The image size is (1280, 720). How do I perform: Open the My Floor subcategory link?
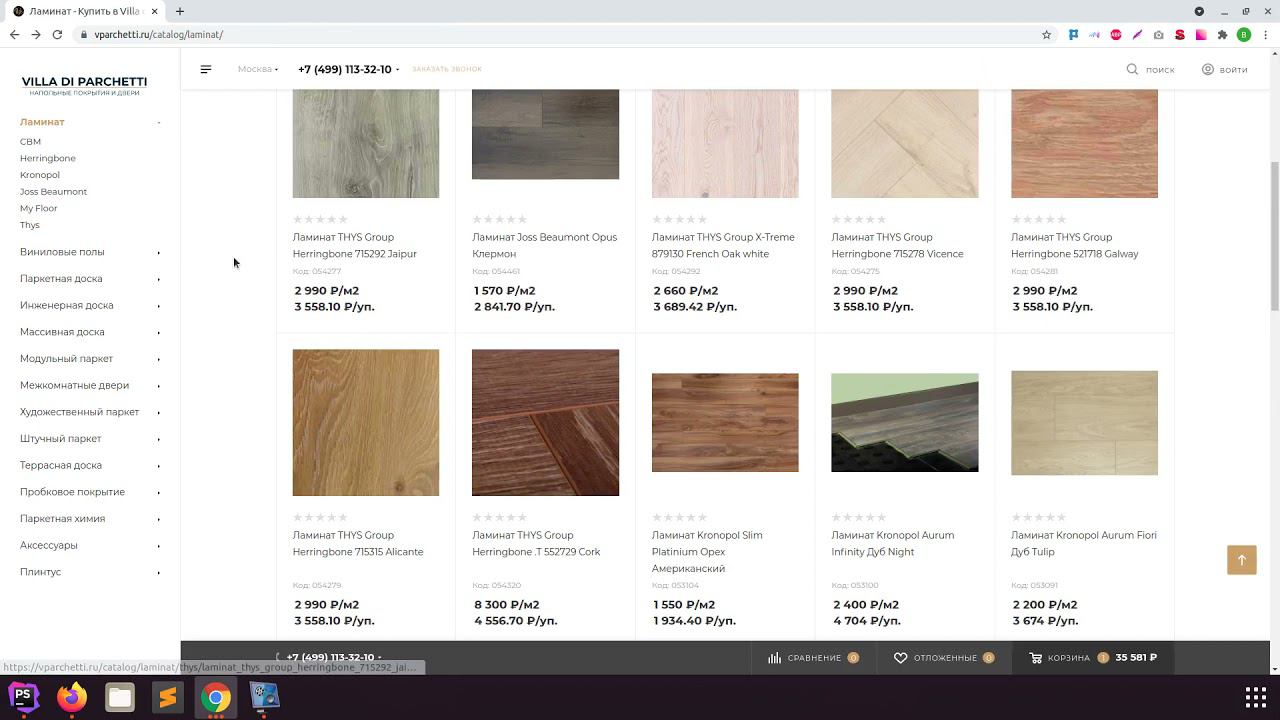tap(39, 208)
